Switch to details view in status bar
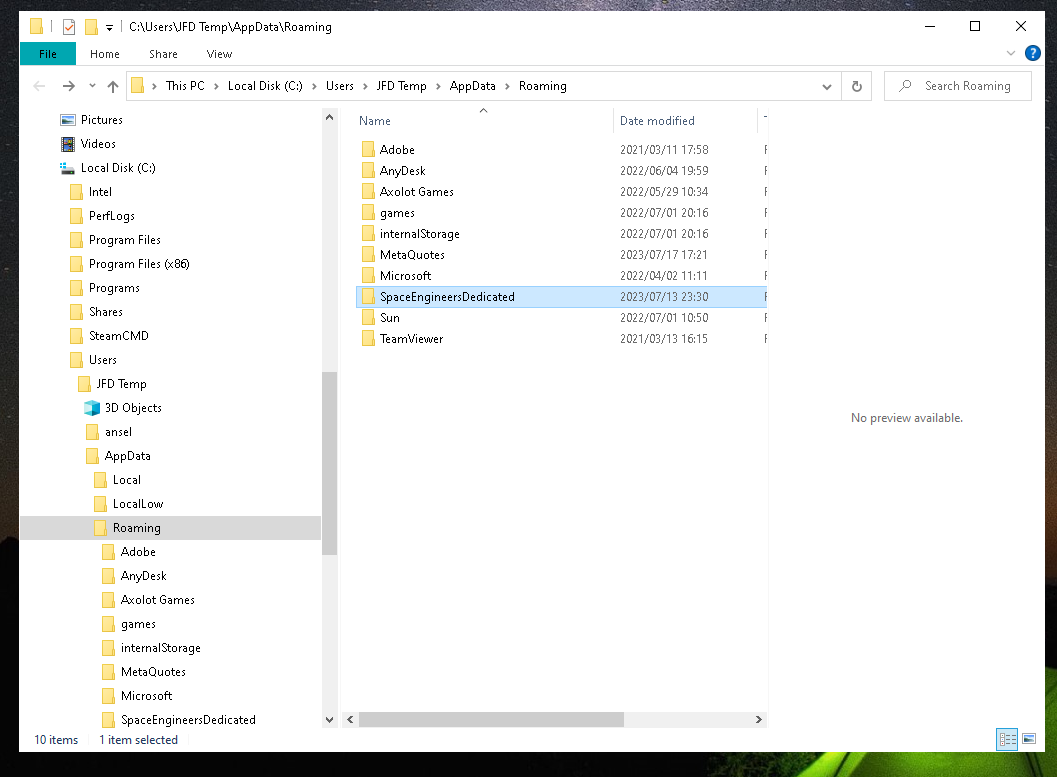This screenshot has height=777, width=1057. tap(1007, 739)
